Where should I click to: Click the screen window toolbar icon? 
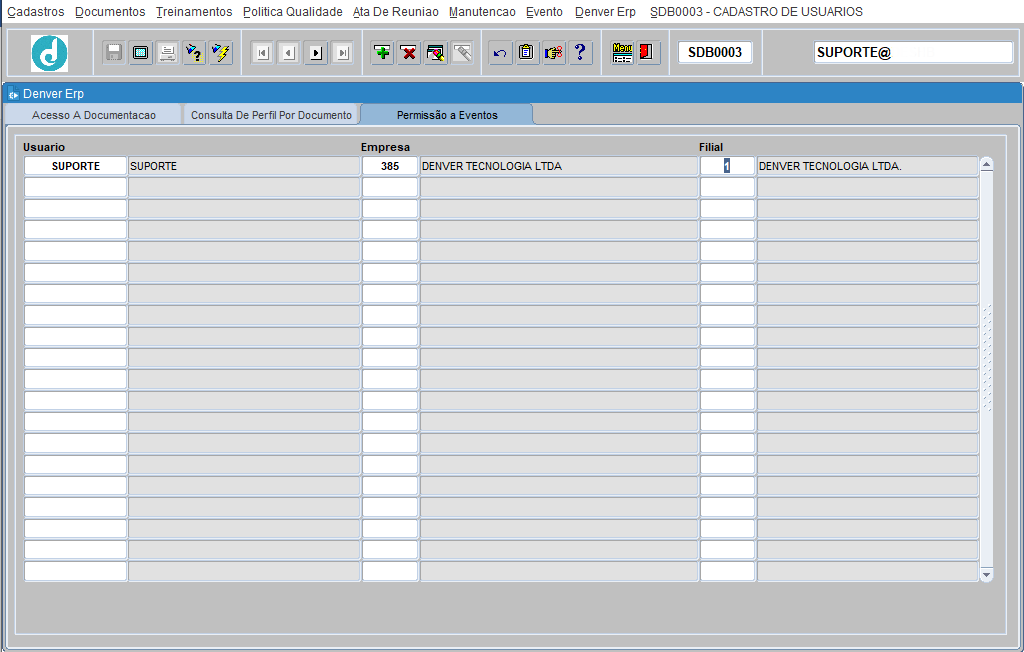140,53
